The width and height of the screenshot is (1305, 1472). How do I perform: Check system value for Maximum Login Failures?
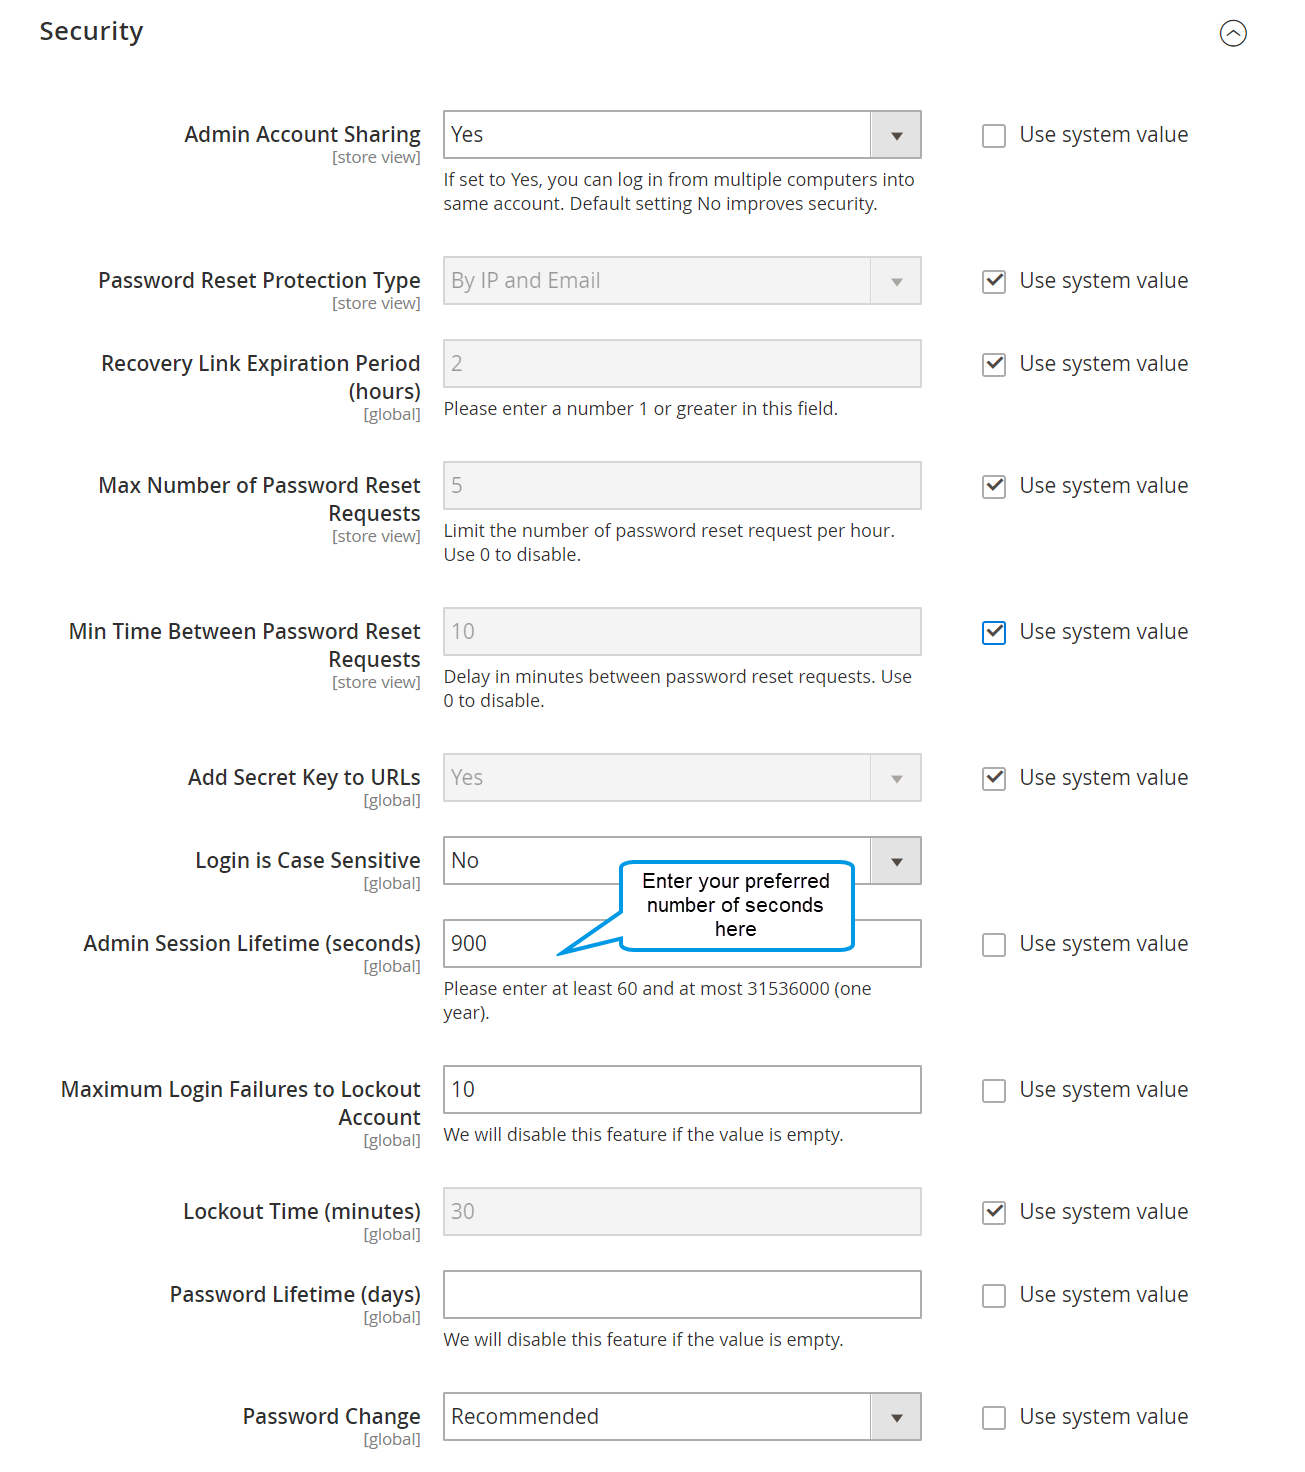[x=994, y=1091]
